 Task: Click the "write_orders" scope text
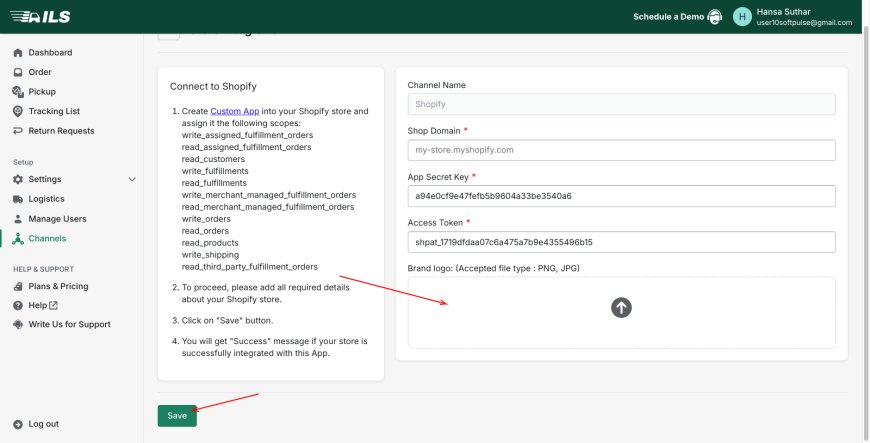[206, 219]
